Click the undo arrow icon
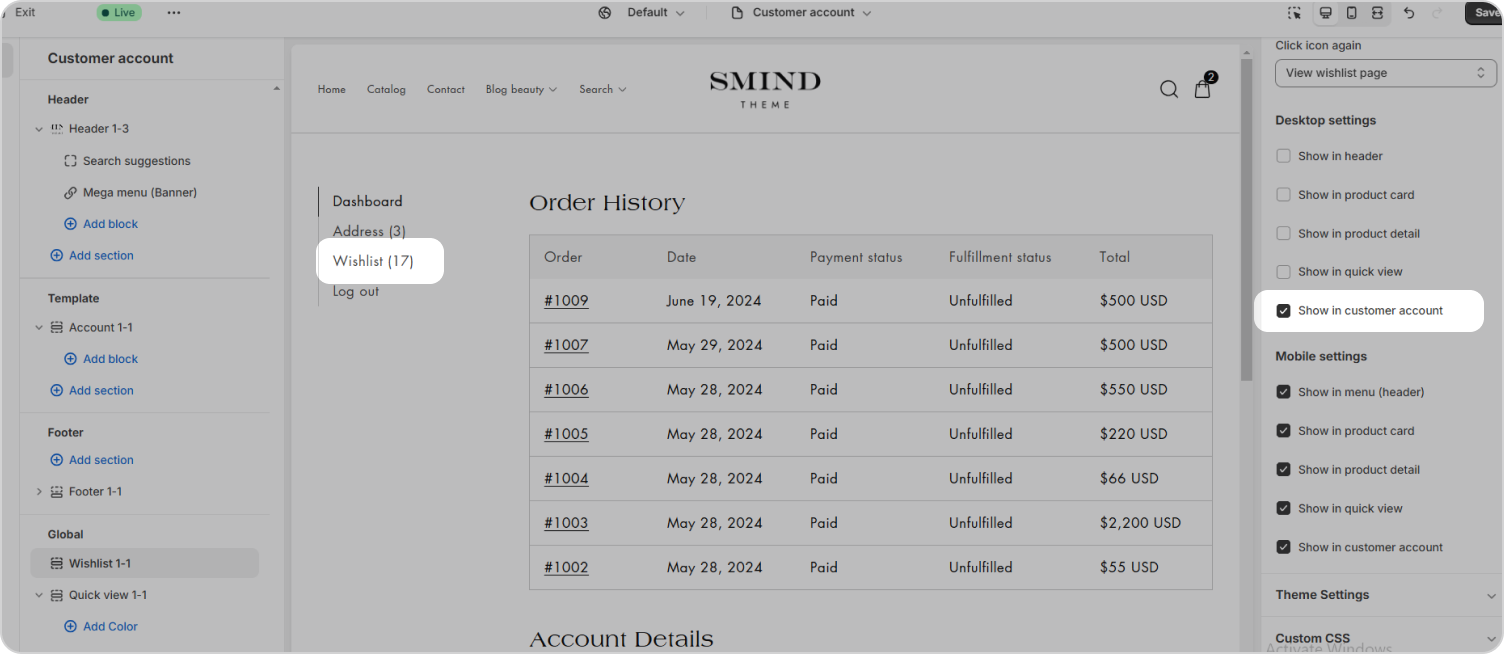This screenshot has height=654, width=1504. tap(1409, 13)
